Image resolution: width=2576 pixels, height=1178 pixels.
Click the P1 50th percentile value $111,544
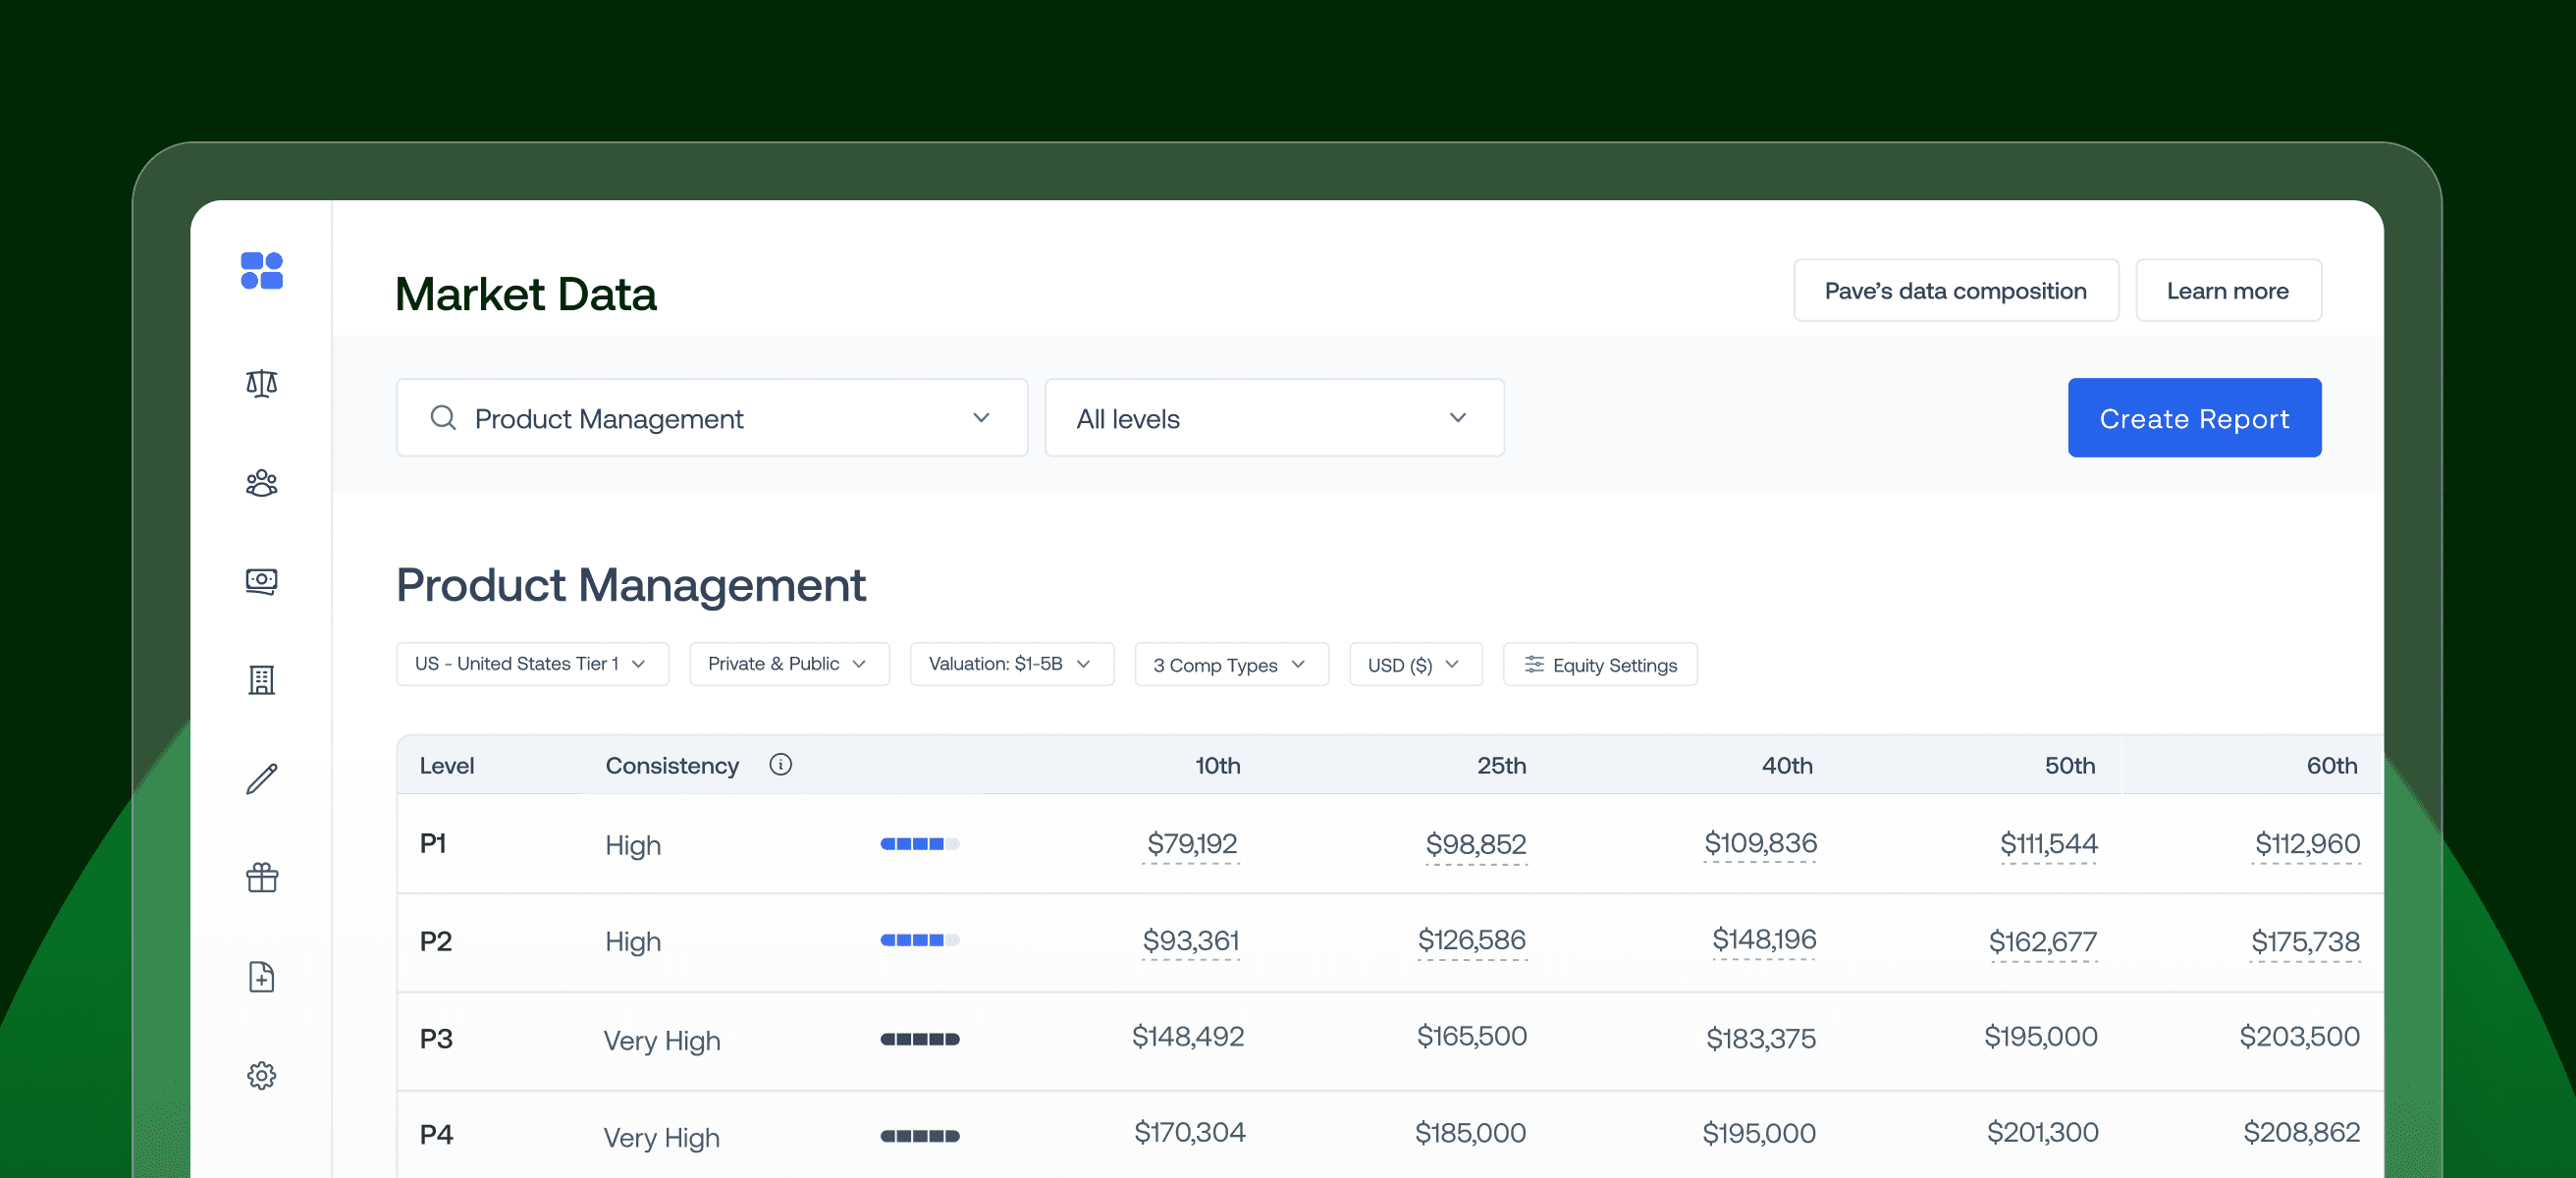(x=2047, y=844)
